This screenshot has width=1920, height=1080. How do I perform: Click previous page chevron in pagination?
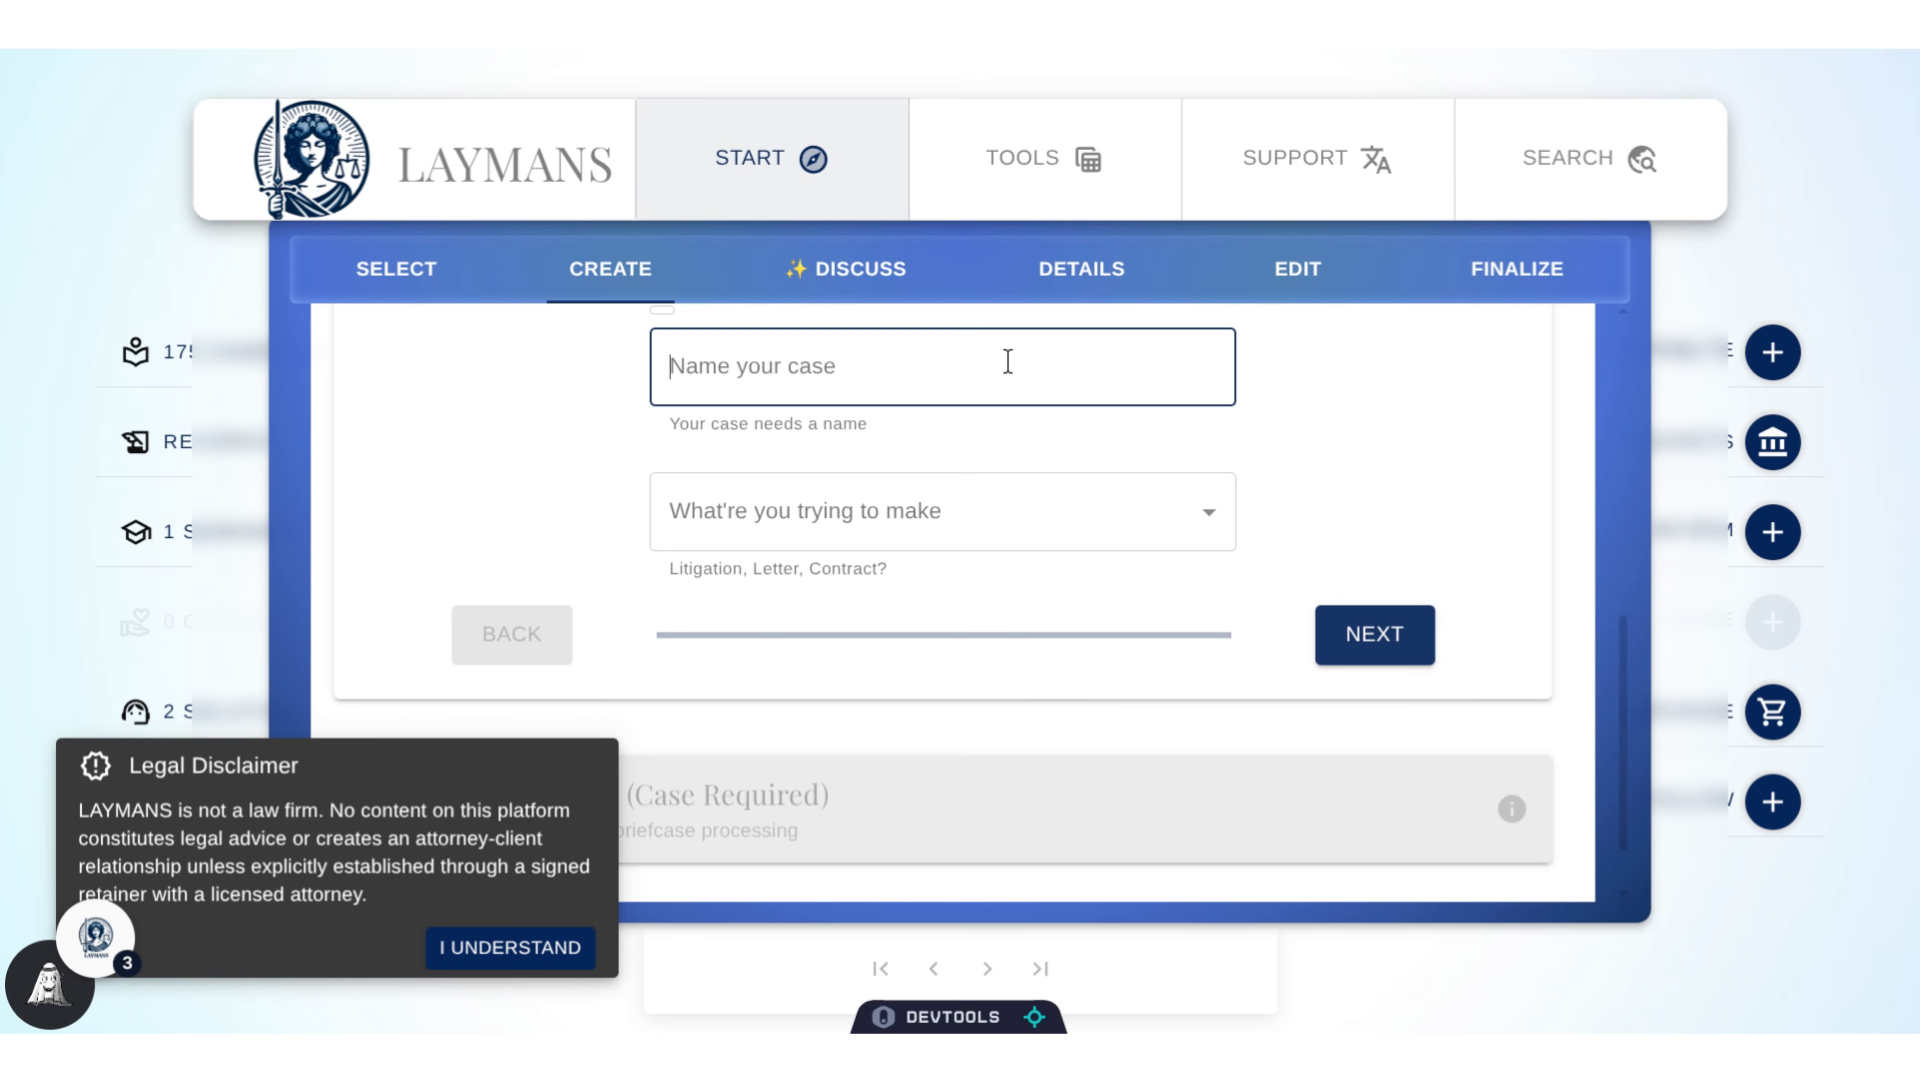coord(933,969)
